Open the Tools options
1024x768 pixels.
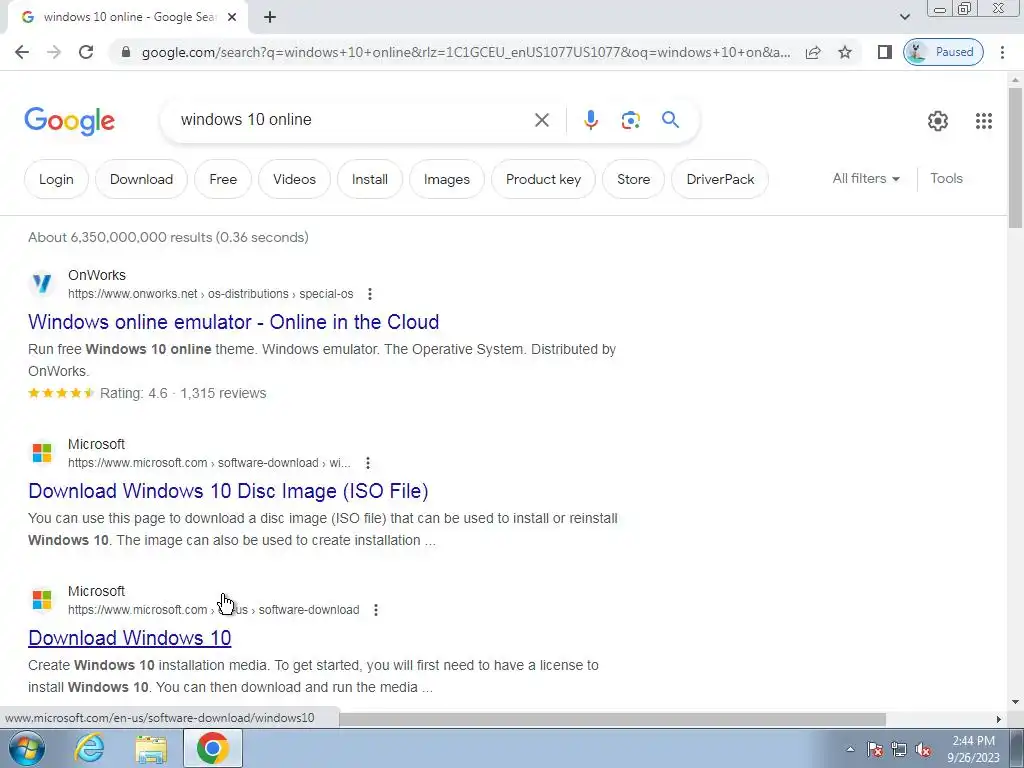(946, 178)
